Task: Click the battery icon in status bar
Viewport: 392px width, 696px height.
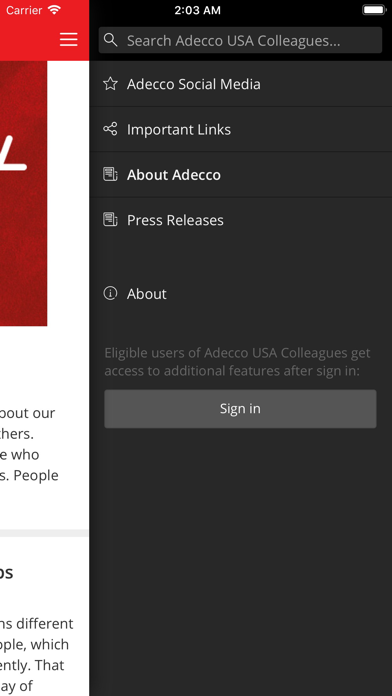Action: pos(374,10)
